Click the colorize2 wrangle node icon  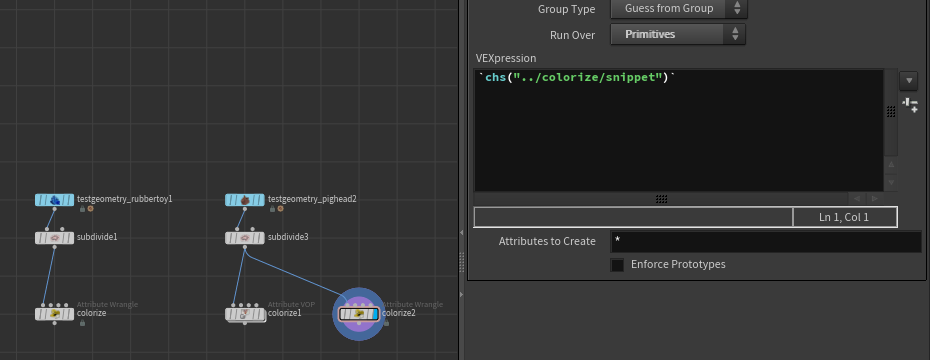[358, 314]
